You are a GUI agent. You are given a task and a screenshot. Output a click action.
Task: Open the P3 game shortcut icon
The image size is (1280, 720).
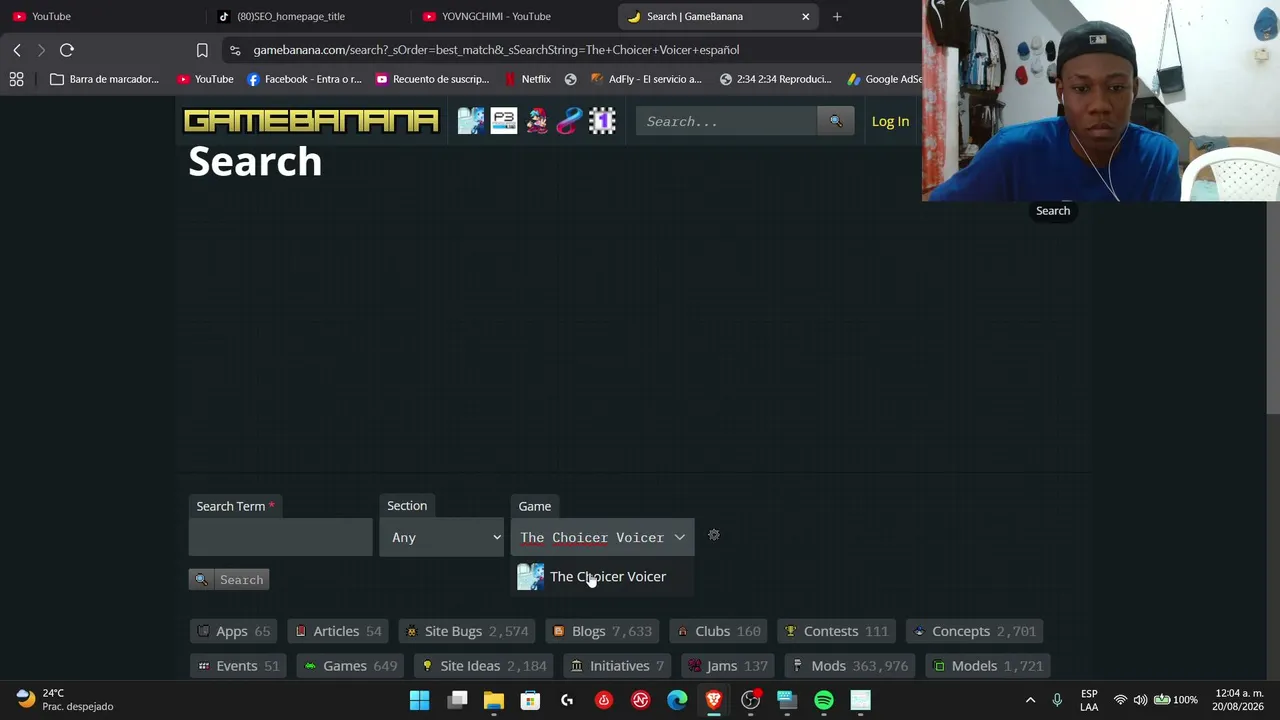pyautogui.click(x=504, y=121)
